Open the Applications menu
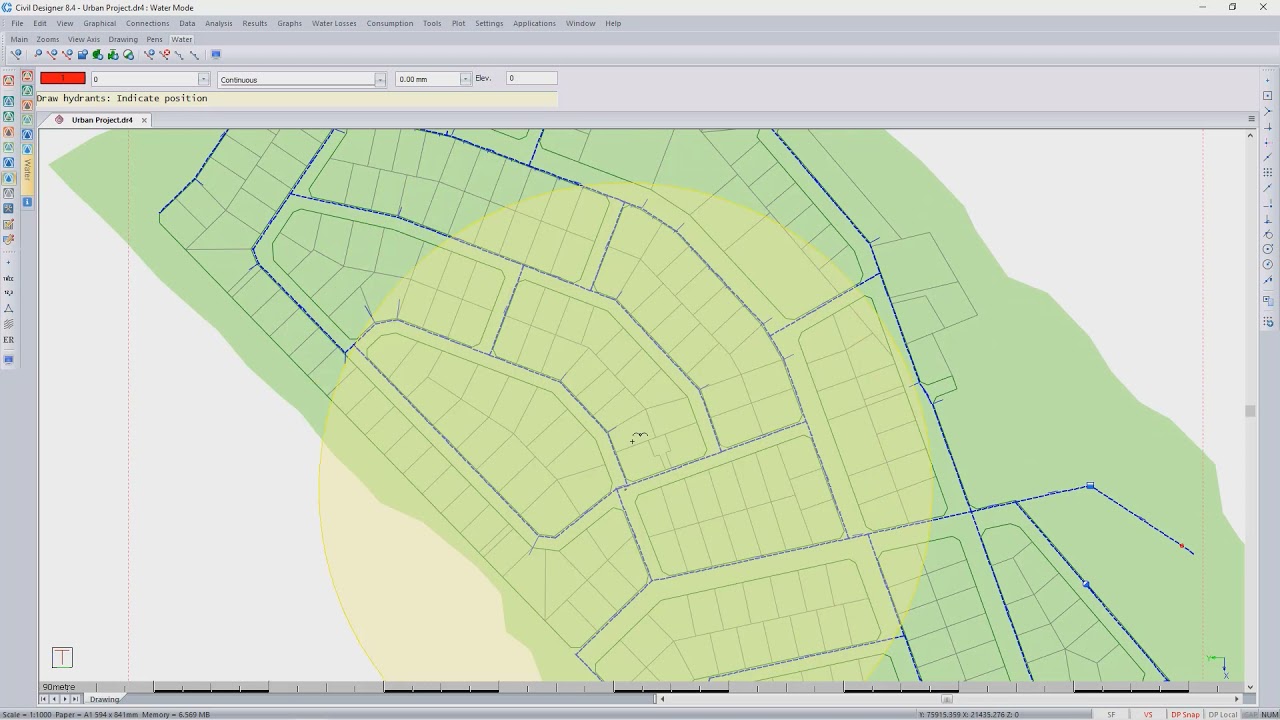Screen dimensions: 1280x720 click(x=534, y=23)
